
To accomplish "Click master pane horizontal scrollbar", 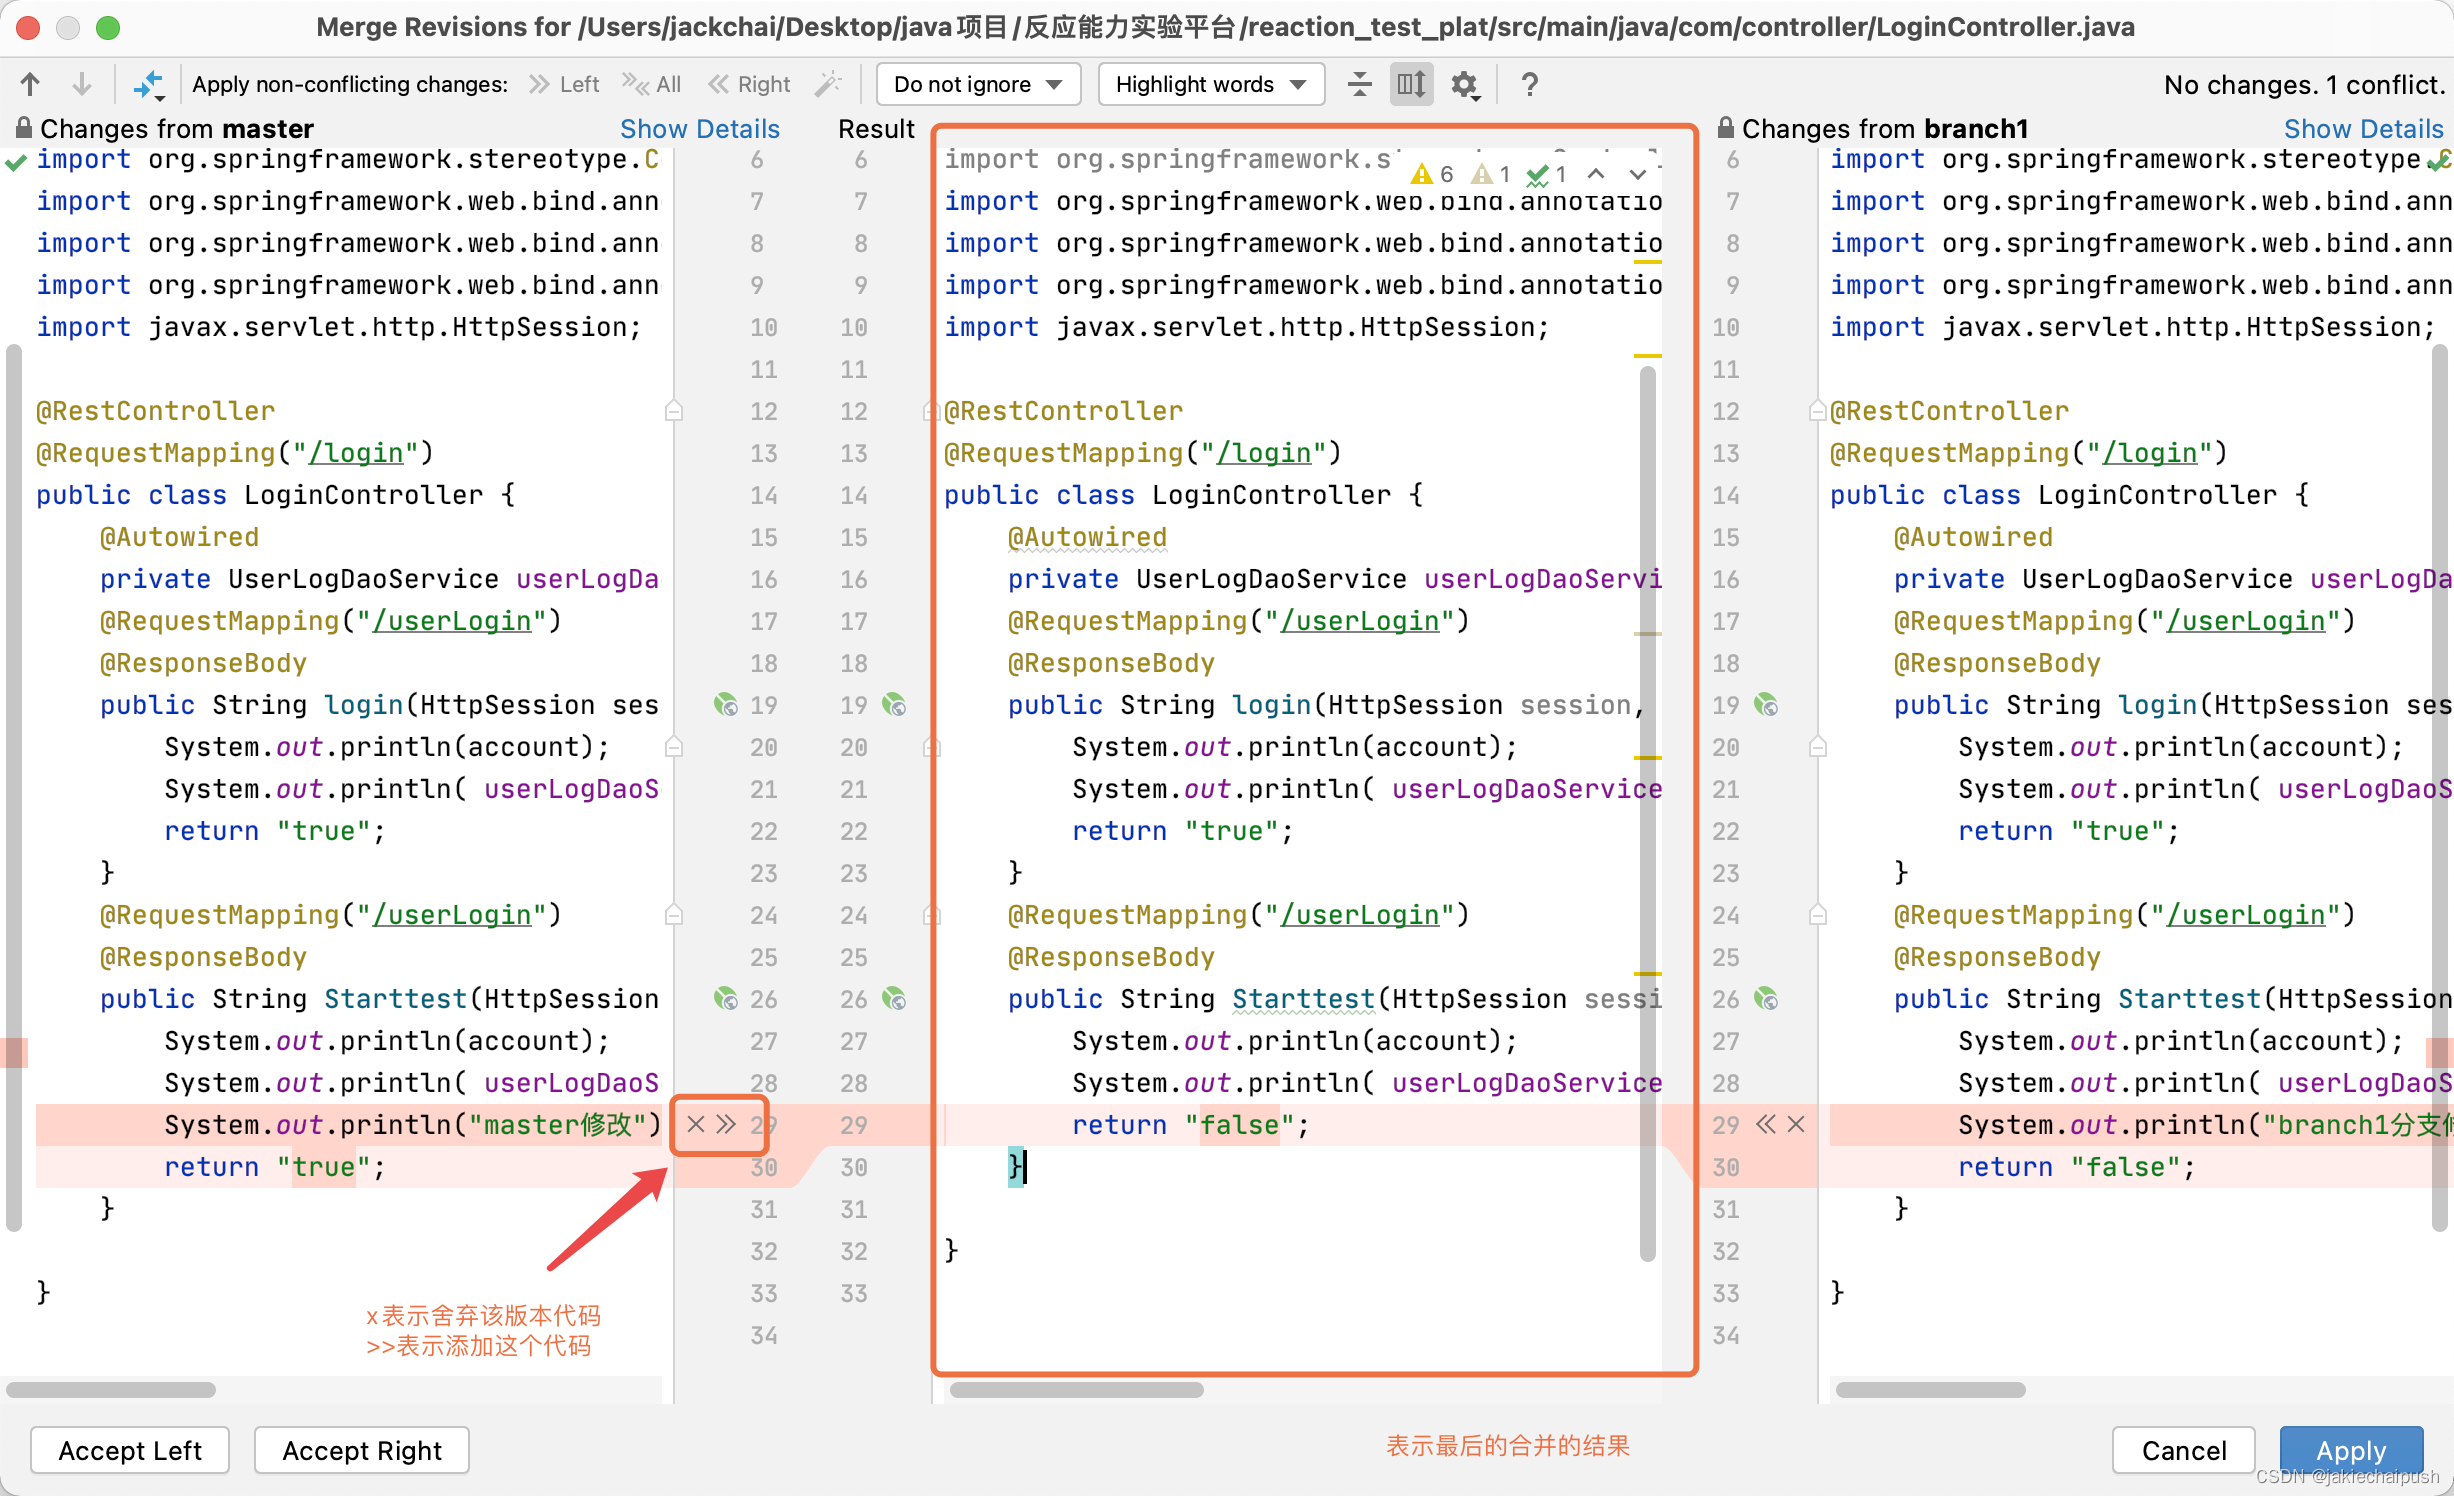I will tap(111, 1390).
